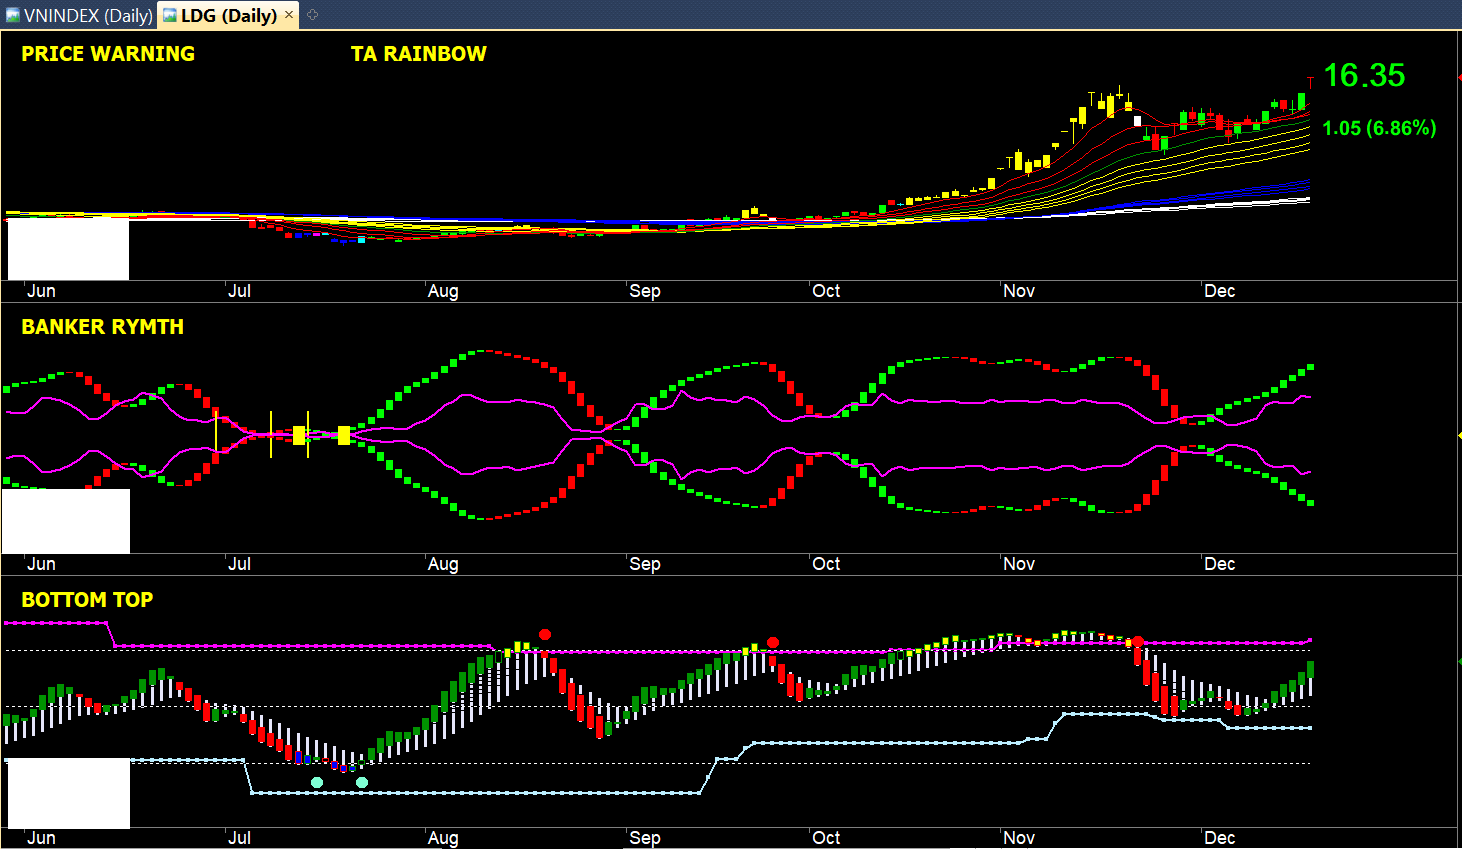Screen dimensions: 1462x849
Task: Select the BOTTOM TOP pane title
Action: click(87, 600)
